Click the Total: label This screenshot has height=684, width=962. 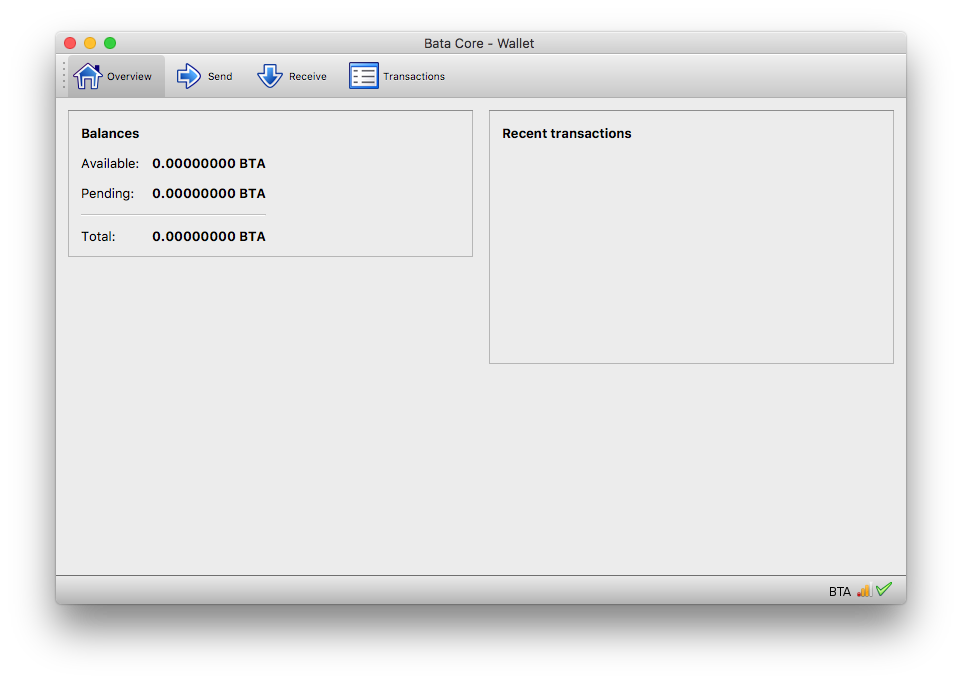[x=98, y=237]
